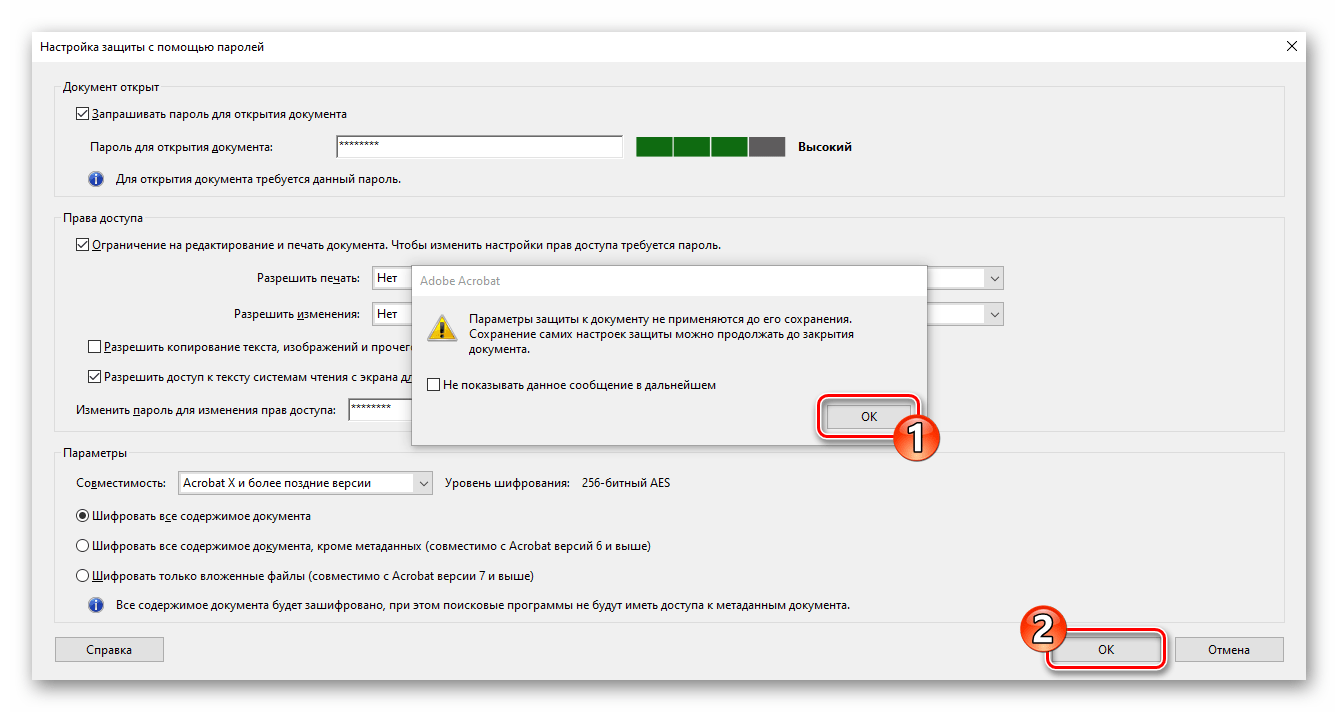Click the 'Отмена' button
Image resolution: width=1338 pixels, height=712 pixels.
point(1228,649)
